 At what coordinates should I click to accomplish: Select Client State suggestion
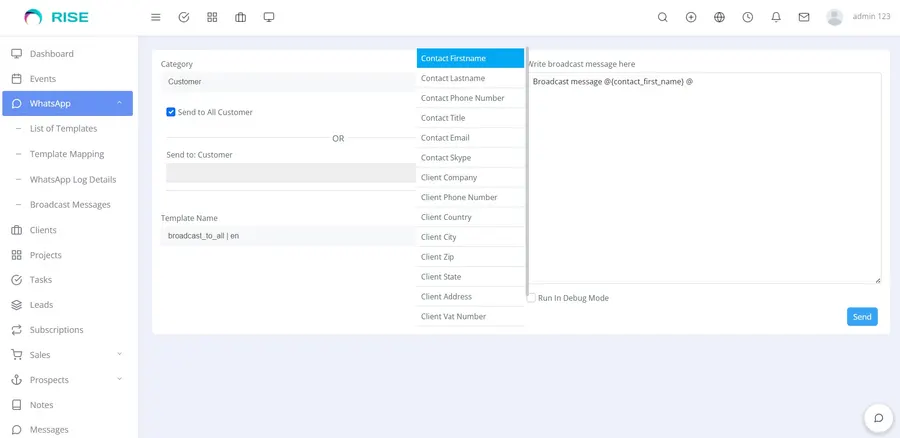(470, 277)
